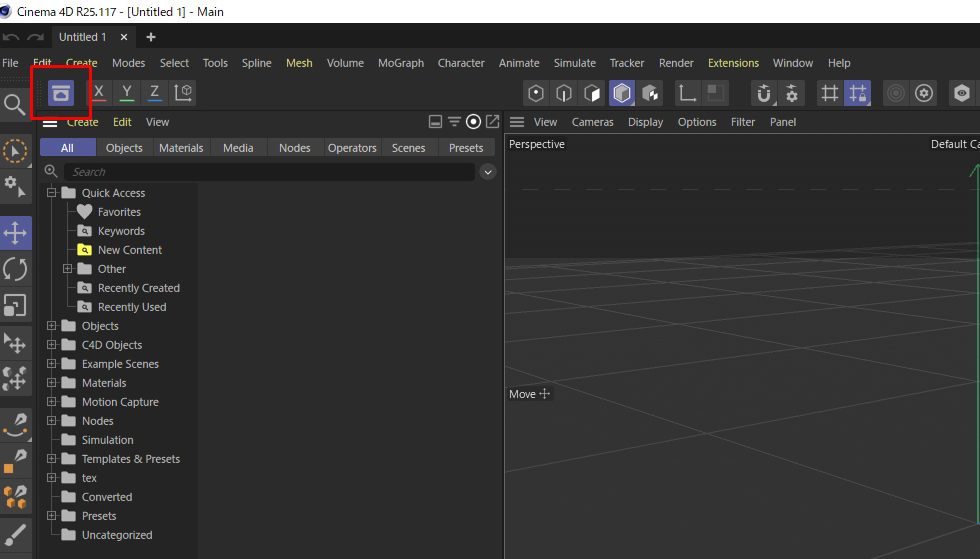Image resolution: width=980 pixels, height=559 pixels.
Task: Select the Polygon Pen tool with orange square
Action: click(15, 461)
